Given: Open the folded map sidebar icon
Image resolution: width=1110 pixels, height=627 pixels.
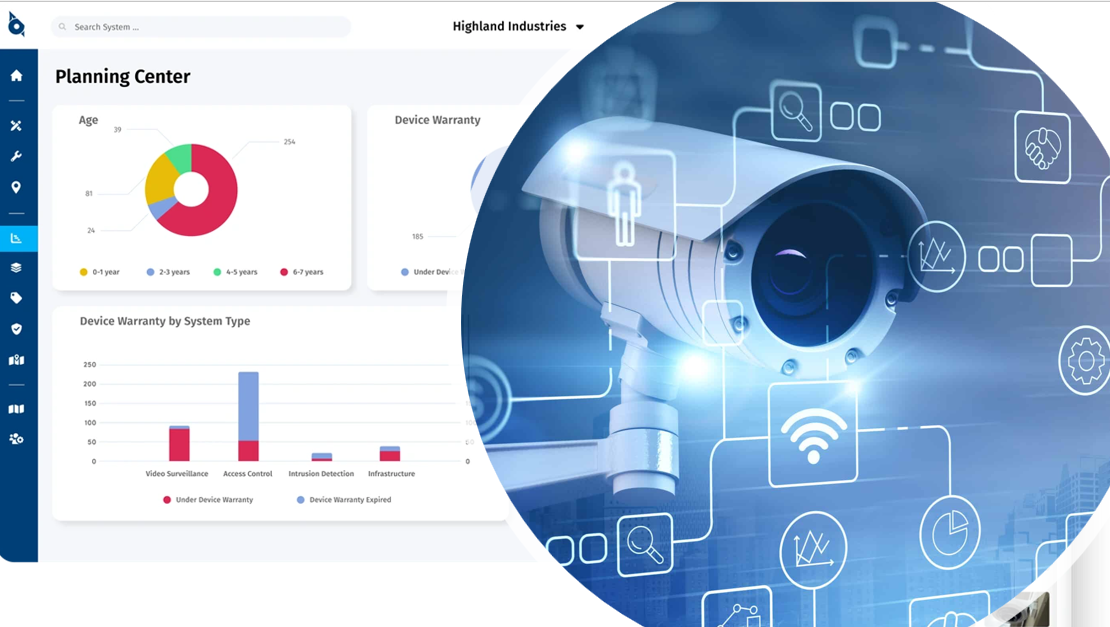Looking at the screenshot, I should (x=16, y=409).
